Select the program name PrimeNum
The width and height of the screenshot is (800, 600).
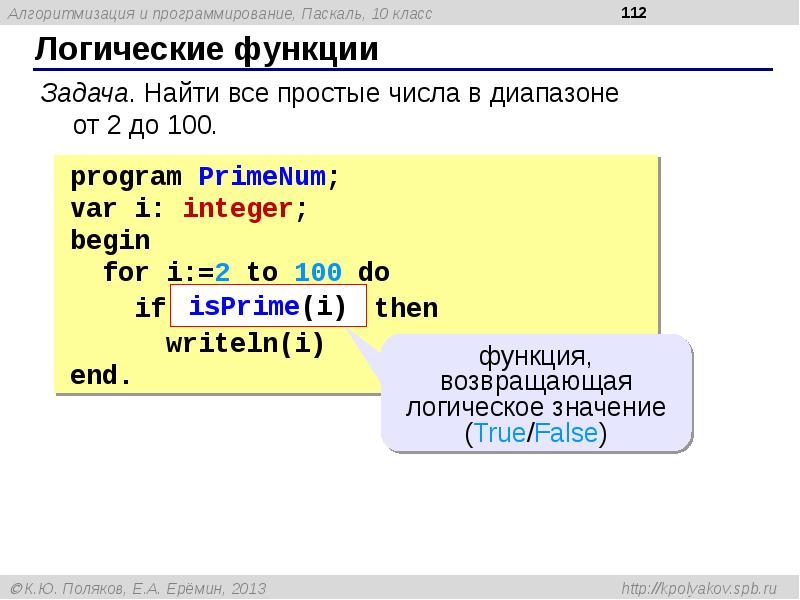tap(262, 177)
